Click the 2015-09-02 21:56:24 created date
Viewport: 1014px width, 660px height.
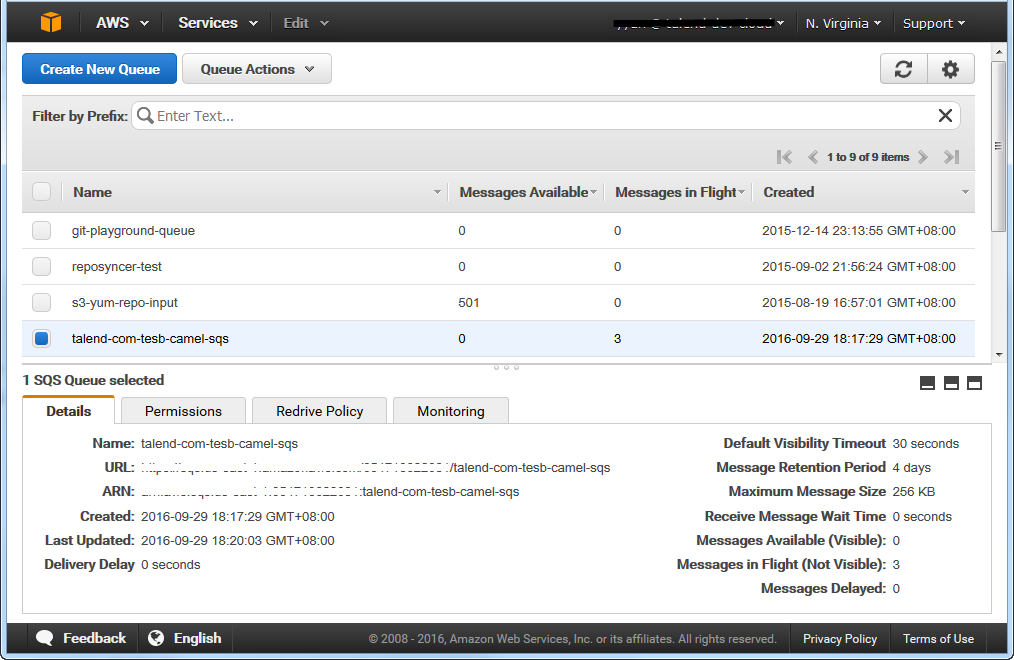coord(858,266)
